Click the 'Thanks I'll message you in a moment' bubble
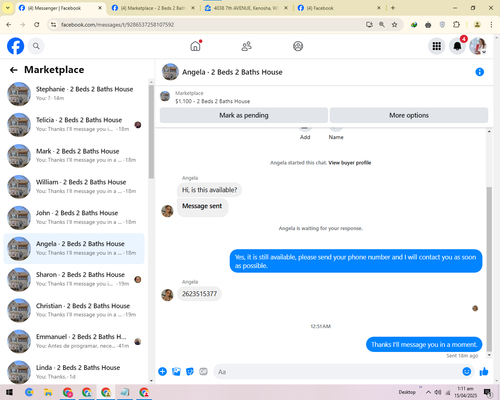The width and height of the screenshot is (500, 400). coord(424,344)
